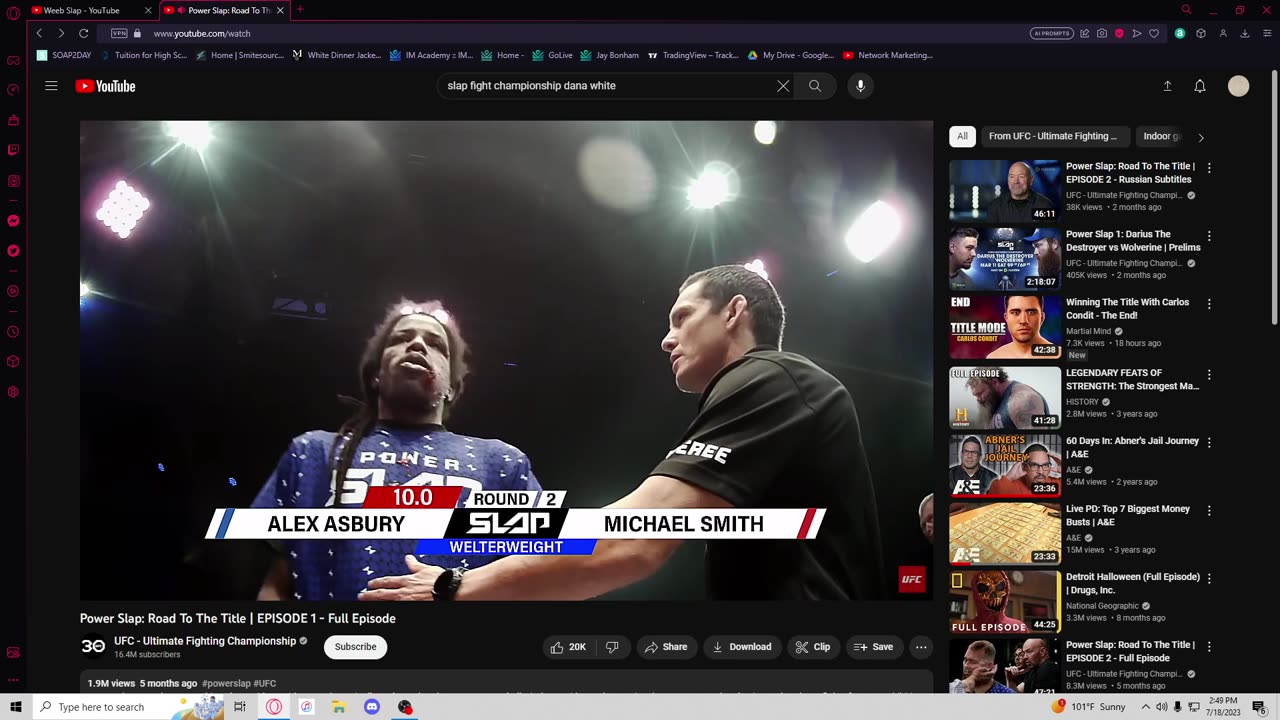The height and width of the screenshot is (720, 1280).
Task: Take snapshot with Opera camera icon
Action: click(x=1101, y=33)
